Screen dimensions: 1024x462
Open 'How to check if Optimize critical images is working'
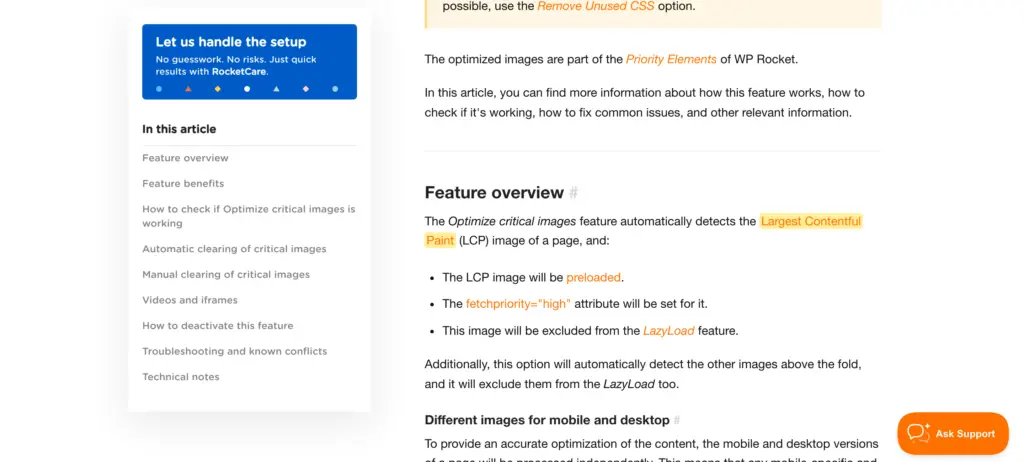[x=249, y=216]
